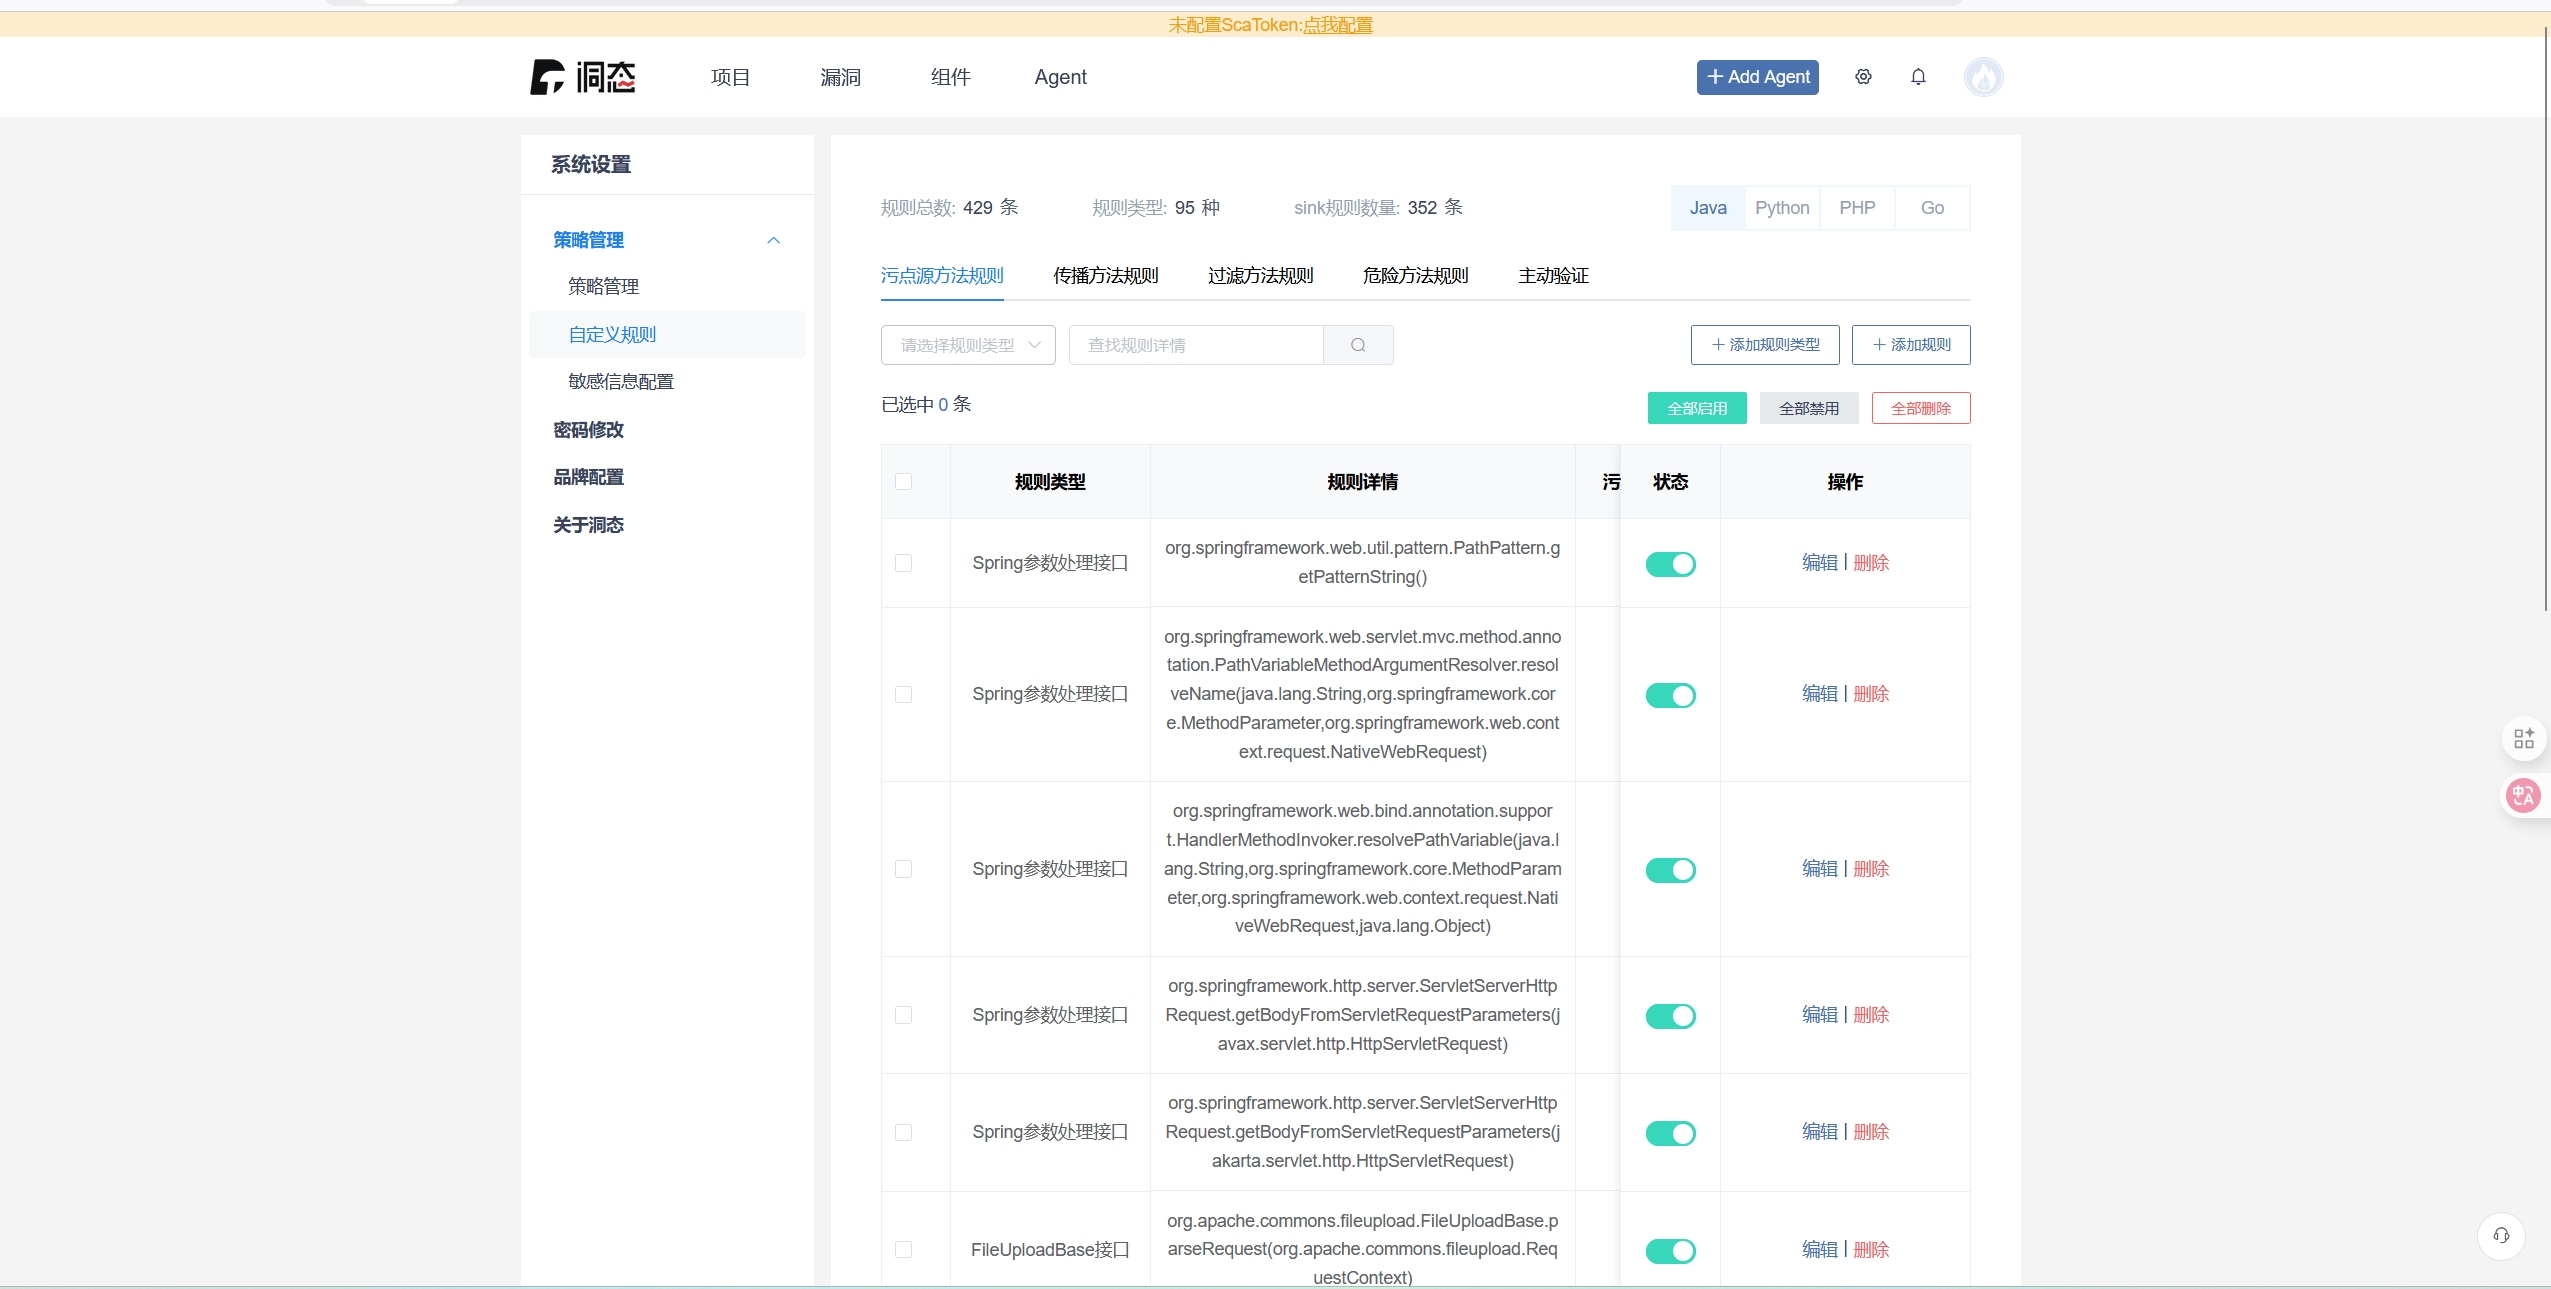Open the 漏洞 top menu
This screenshot has height=1289, width=2551.
tap(840, 77)
